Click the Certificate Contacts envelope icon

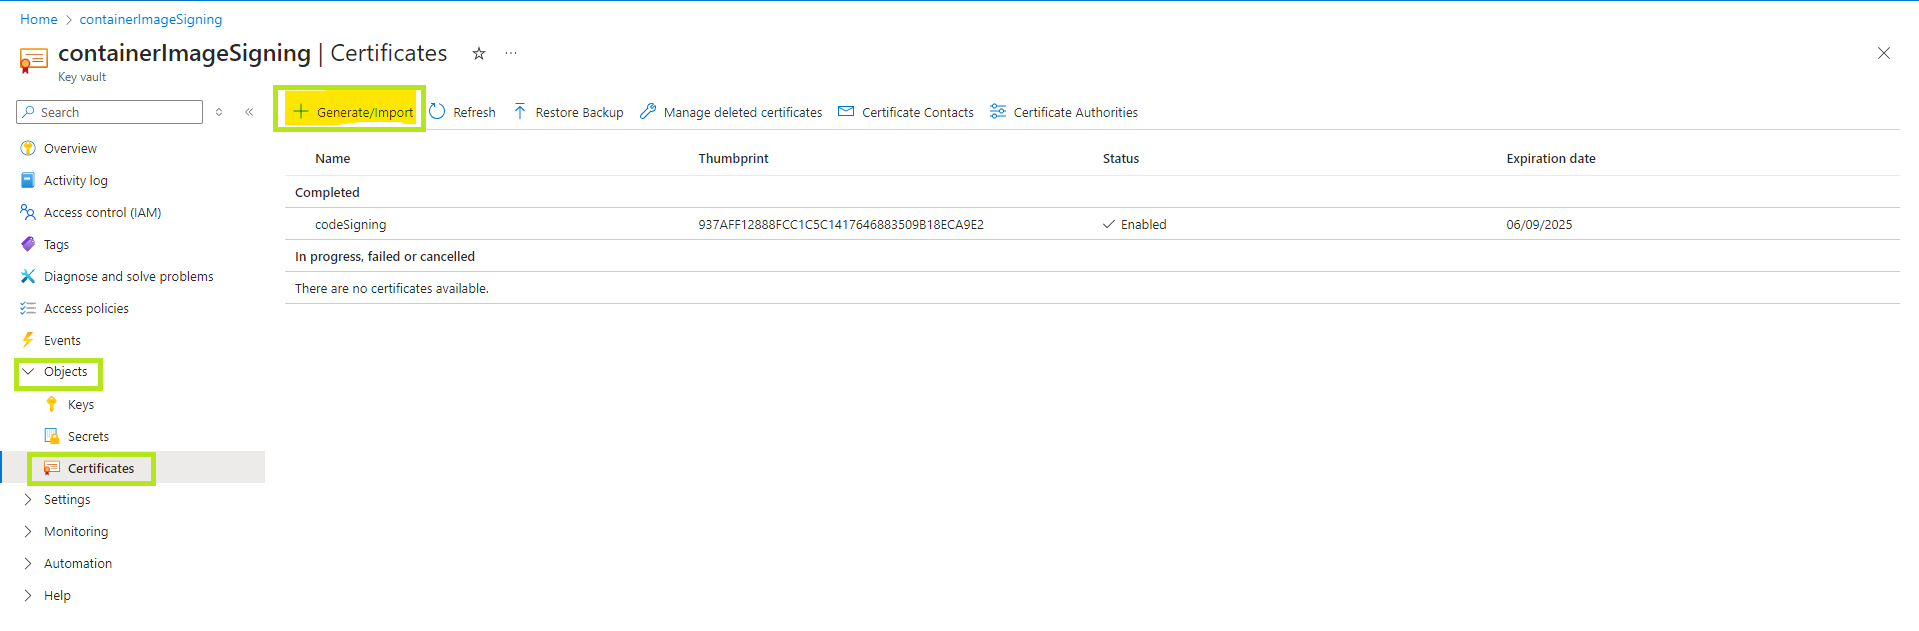(846, 111)
